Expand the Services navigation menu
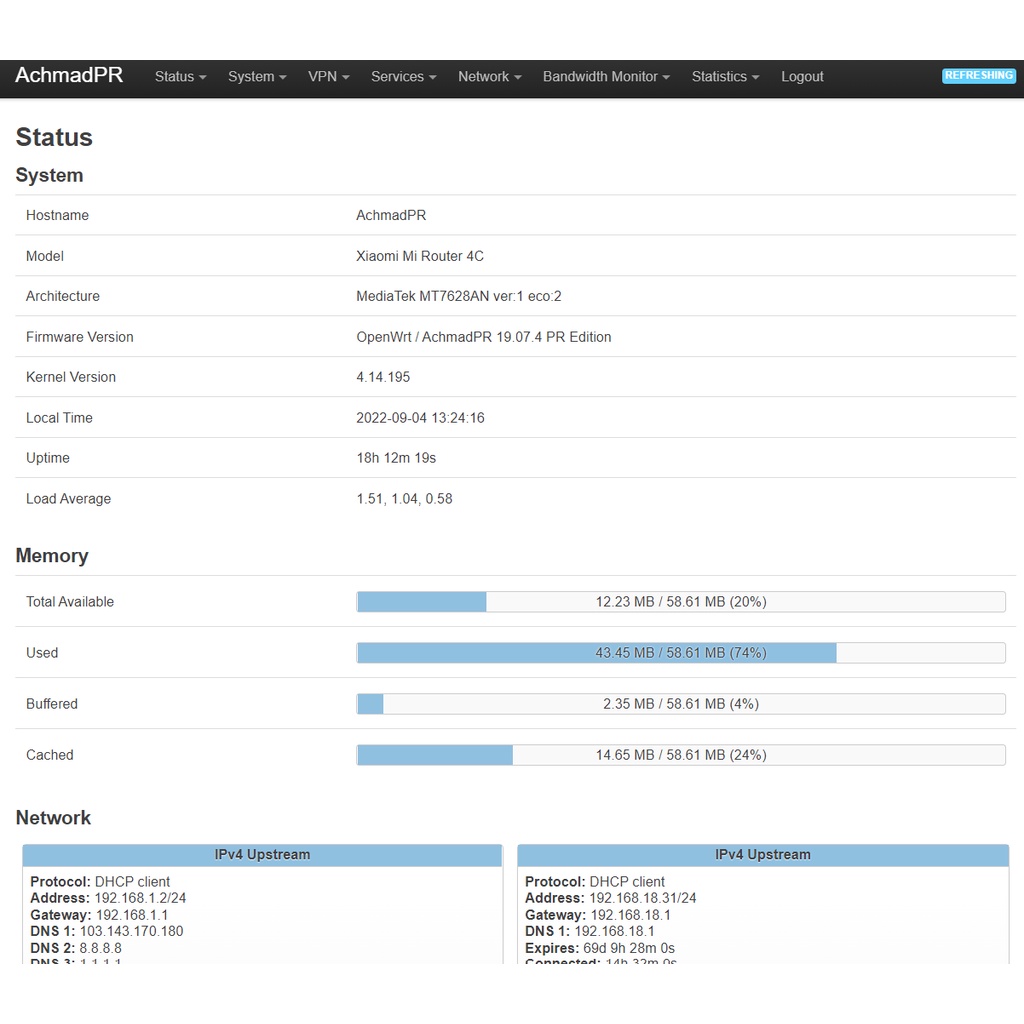The width and height of the screenshot is (1024, 1024). pyautogui.click(x=403, y=77)
